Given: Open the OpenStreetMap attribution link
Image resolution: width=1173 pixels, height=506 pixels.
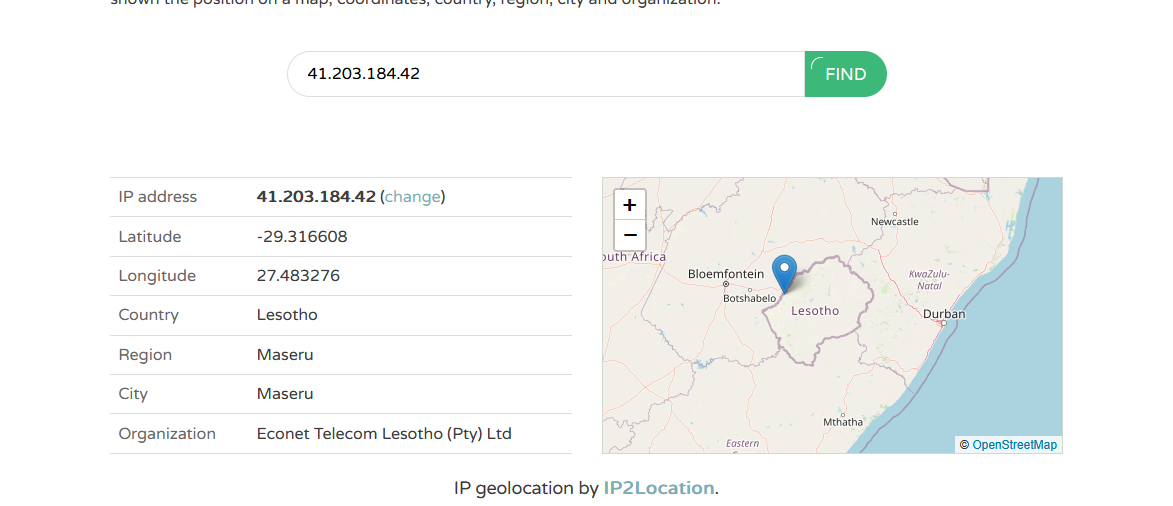Looking at the screenshot, I should click(x=1014, y=445).
